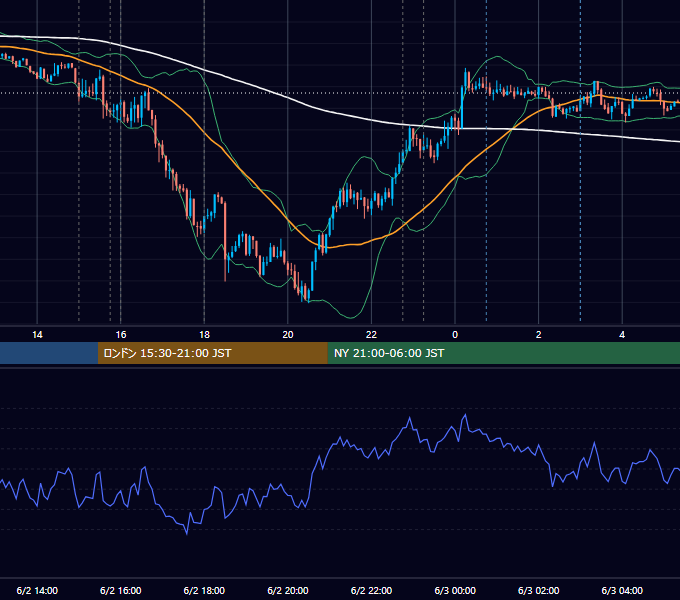
Task: Select the 20 hour axis label
Action: [288, 335]
